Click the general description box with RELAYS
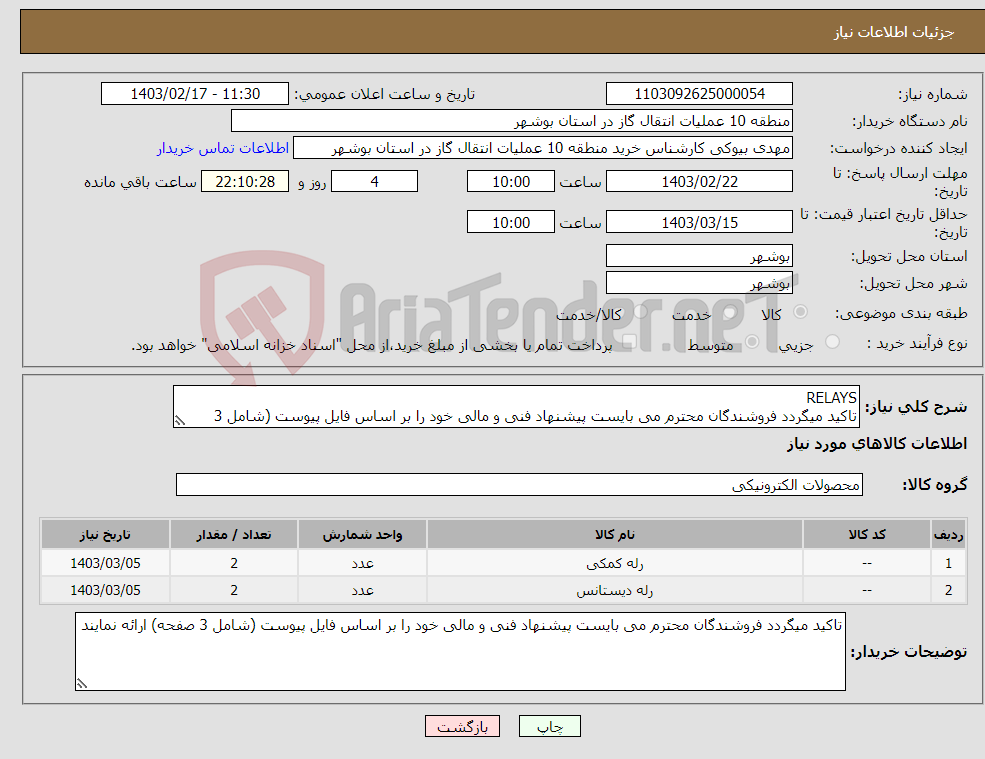The width and height of the screenshot is (985, 759). pyautogui.click(x=516, y=407)
